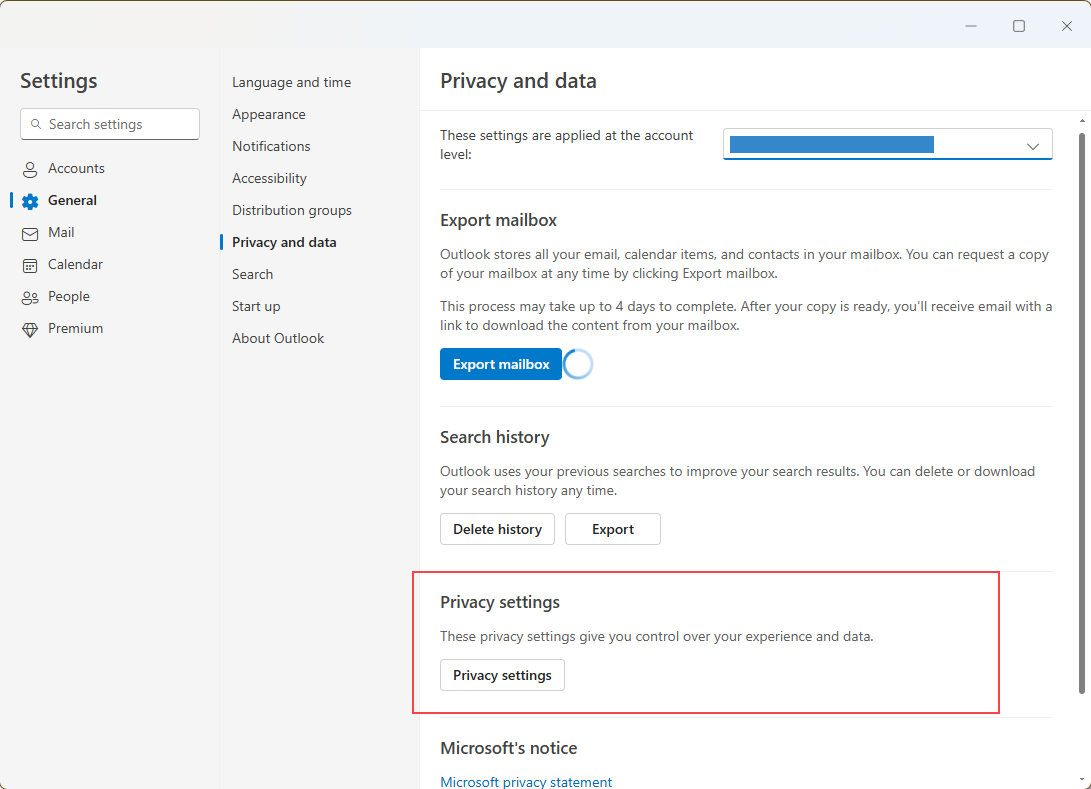
Task: Go to Appearance settings
Action: click(269, 114)
